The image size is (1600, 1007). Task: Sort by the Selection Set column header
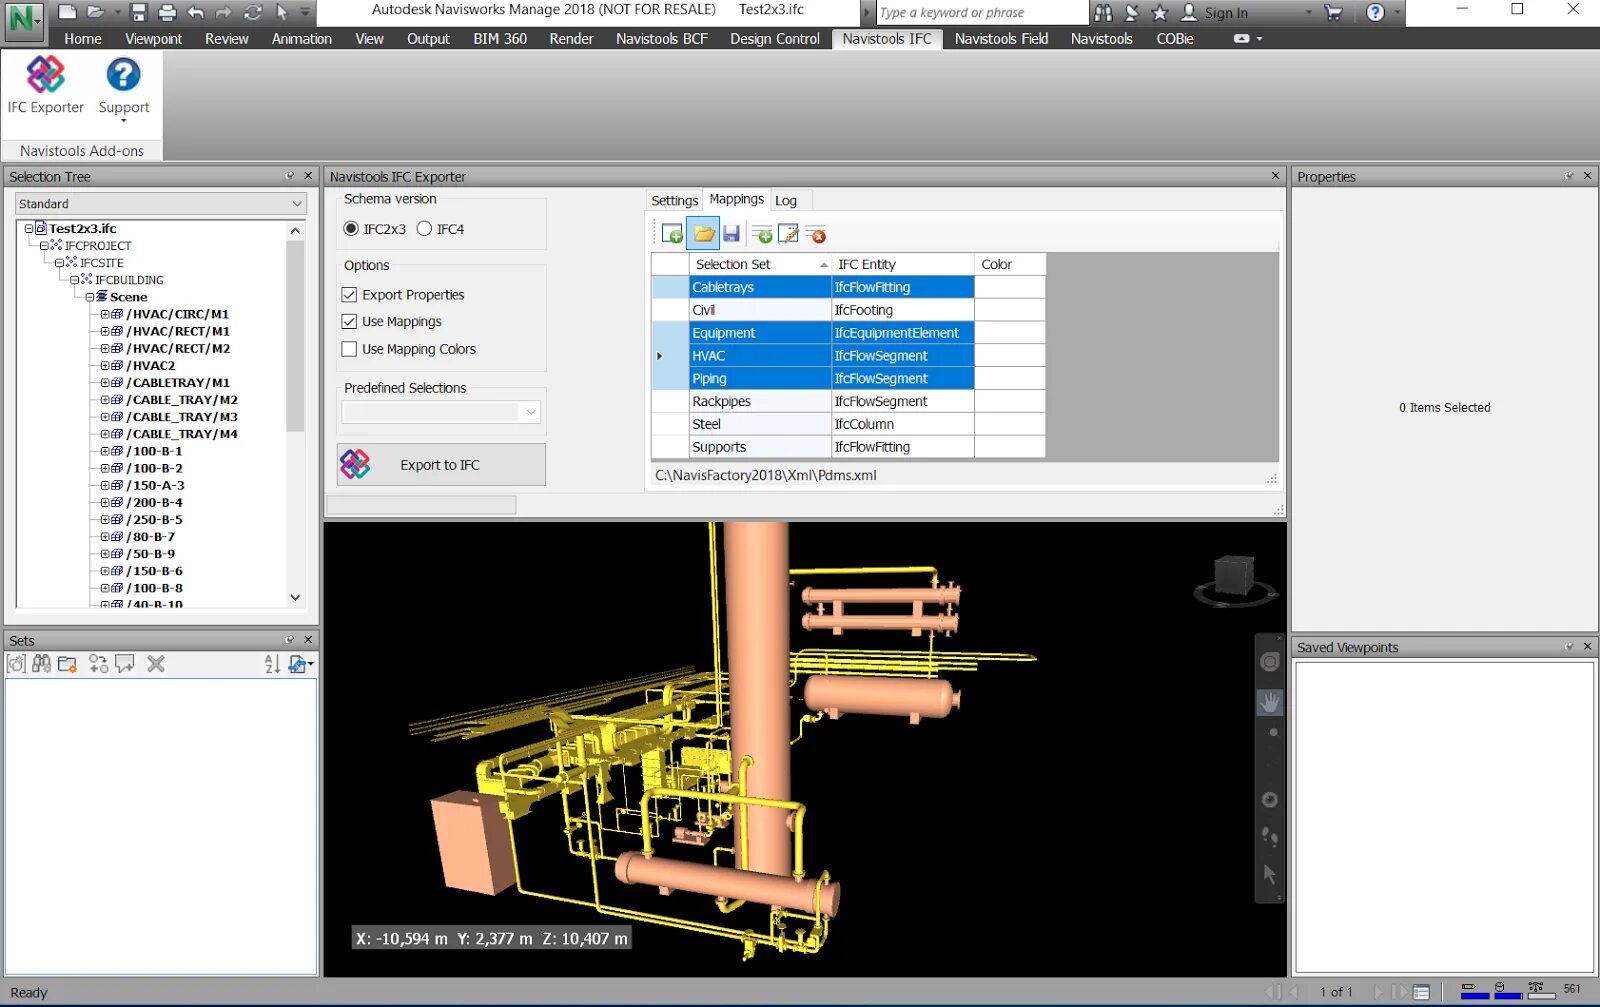760,265
